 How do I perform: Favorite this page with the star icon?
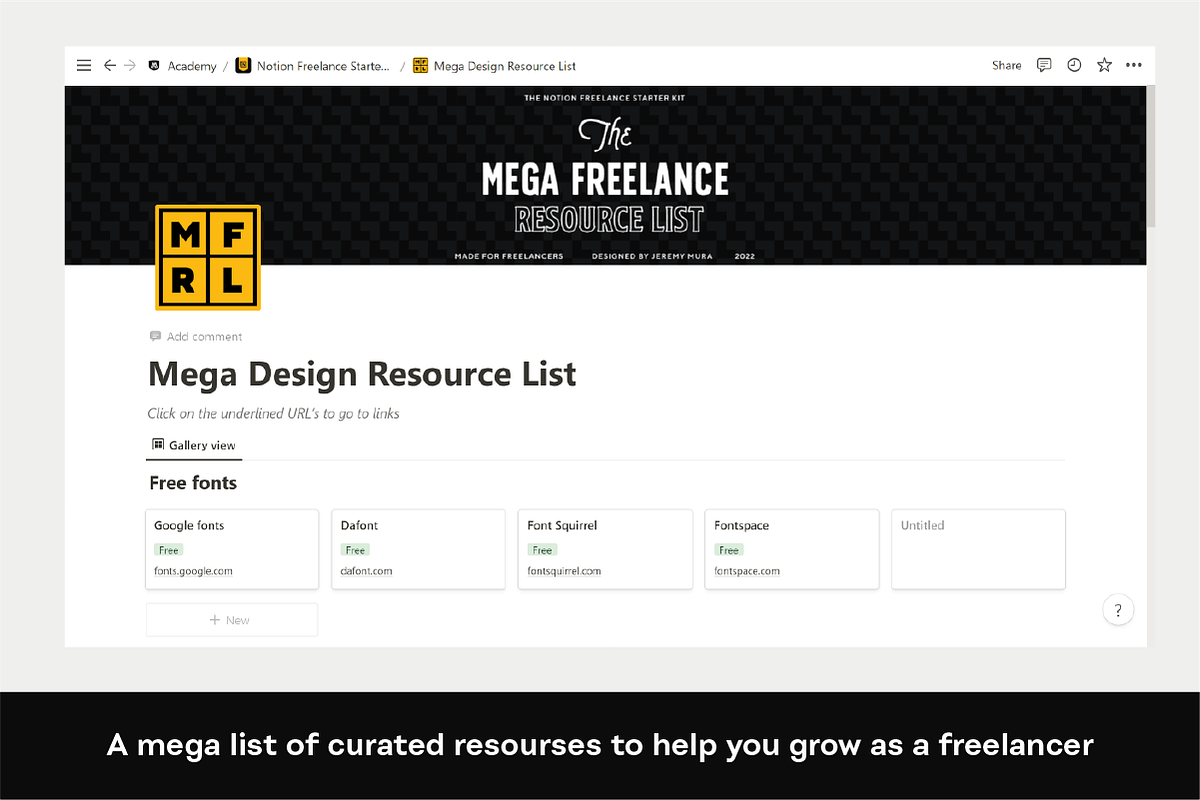1104,65
